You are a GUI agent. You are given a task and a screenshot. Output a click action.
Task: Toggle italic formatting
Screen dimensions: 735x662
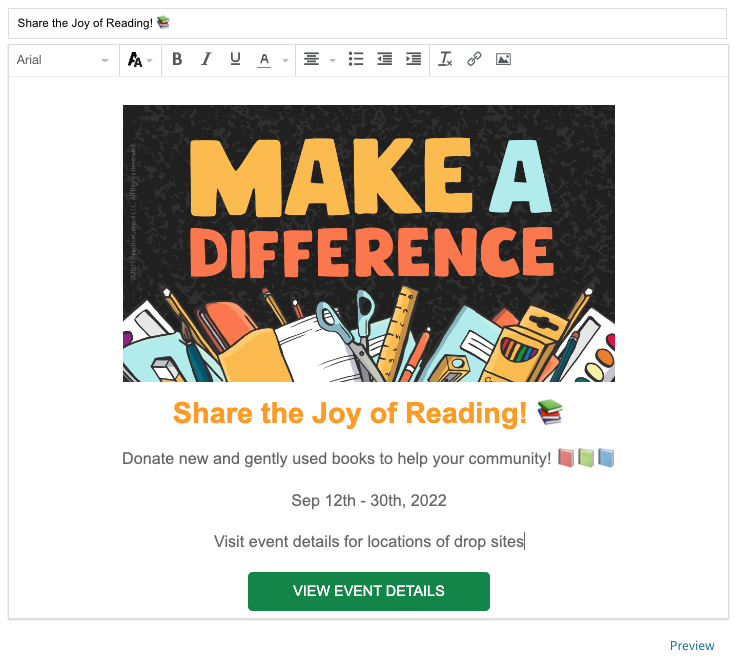[x=206, y=60]
